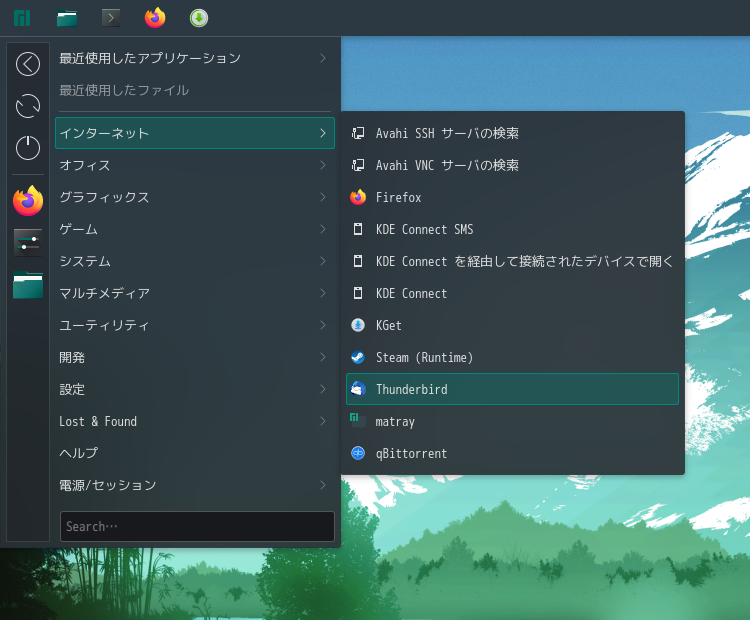
Task: Launch KGet from the Internet submenu
Action: click(512, 325)
